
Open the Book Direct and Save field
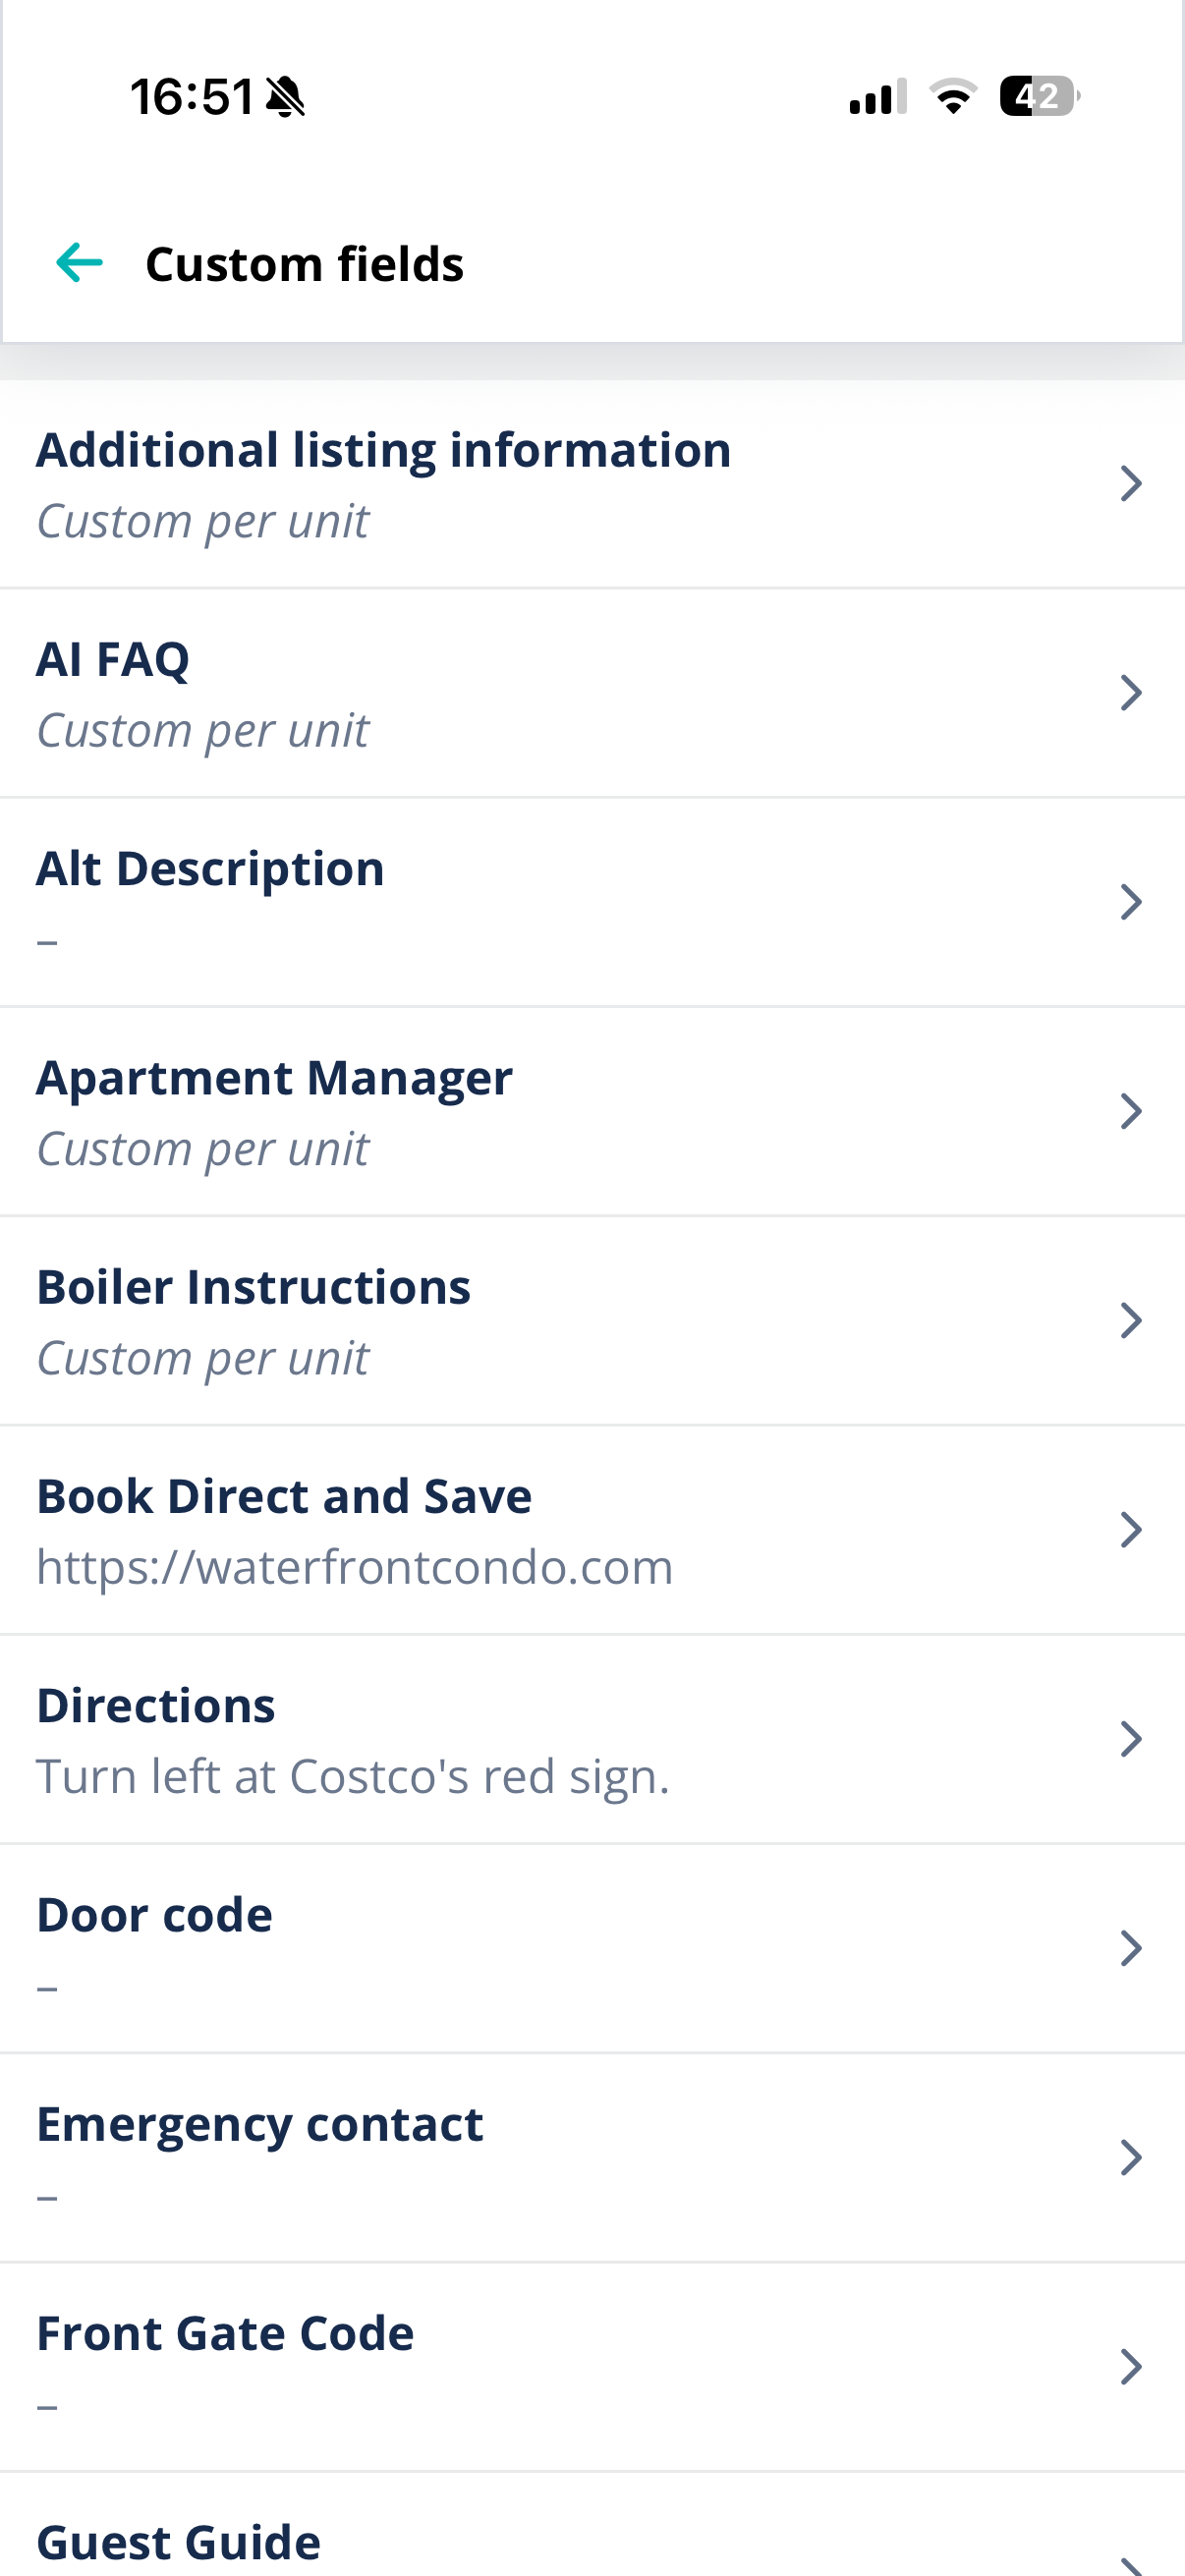pos(592,1530)
